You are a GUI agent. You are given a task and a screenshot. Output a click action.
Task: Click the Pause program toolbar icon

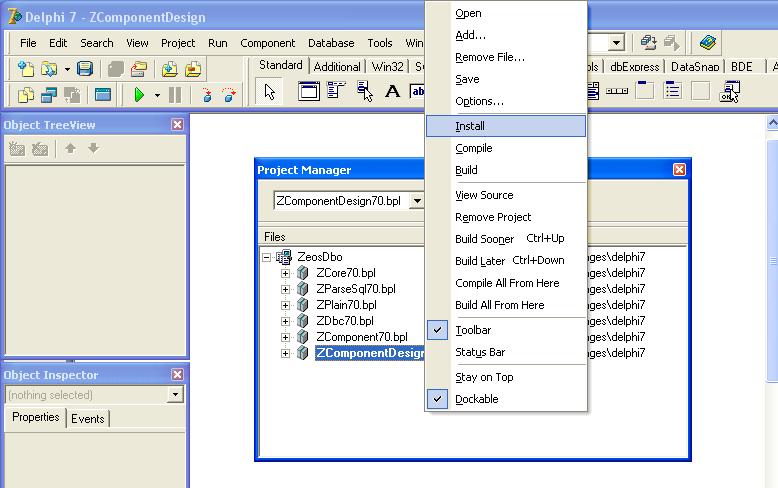[175, 95]
